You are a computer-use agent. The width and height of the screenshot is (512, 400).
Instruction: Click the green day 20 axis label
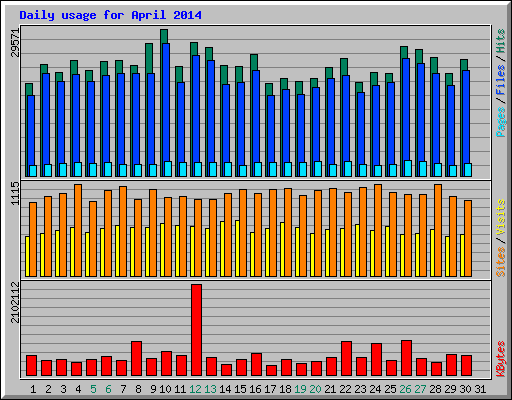315,389
